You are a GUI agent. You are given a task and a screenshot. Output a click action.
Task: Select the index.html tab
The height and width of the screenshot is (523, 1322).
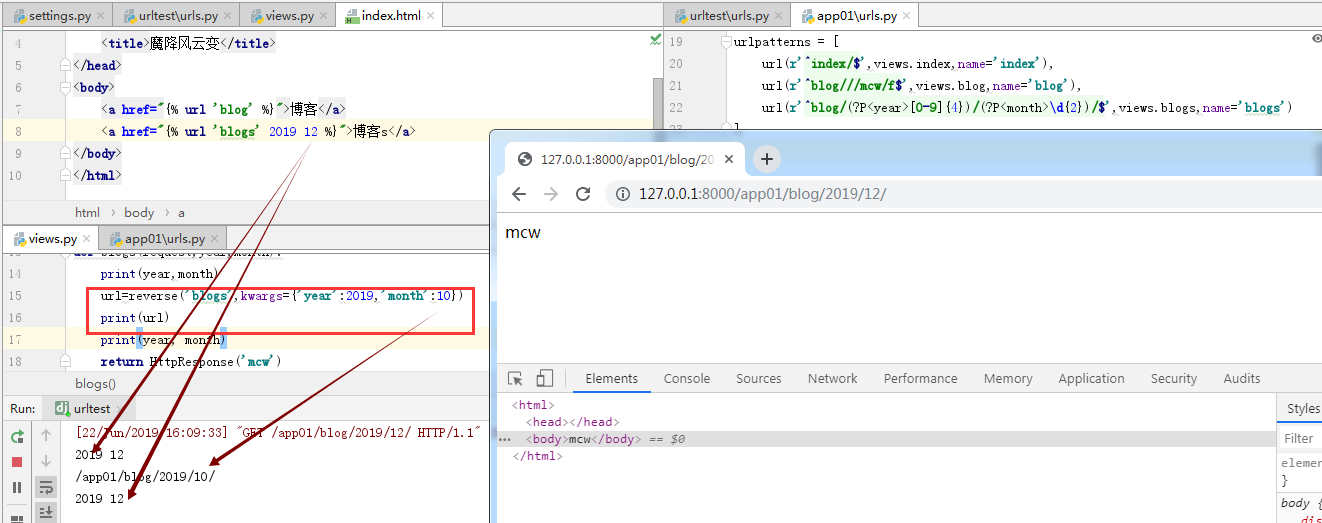coord(387,16)
